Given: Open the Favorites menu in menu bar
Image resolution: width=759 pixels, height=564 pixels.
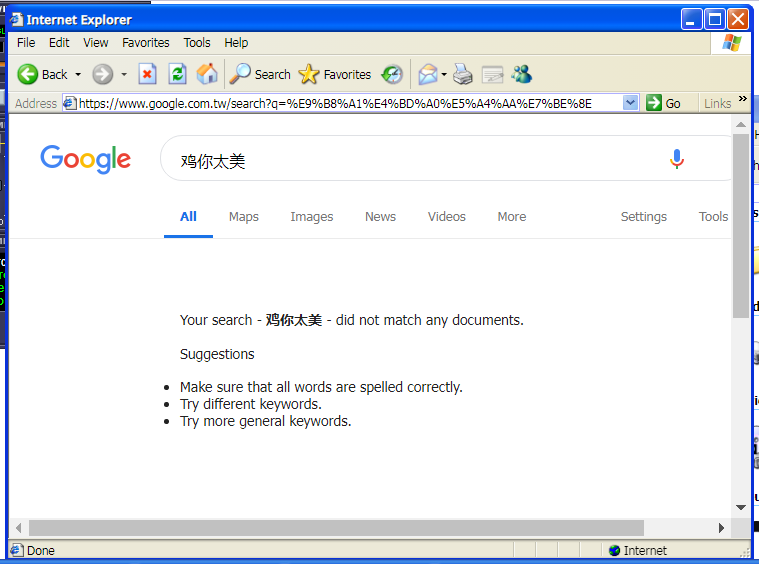Looking at the screenshot, I should 146,43.
